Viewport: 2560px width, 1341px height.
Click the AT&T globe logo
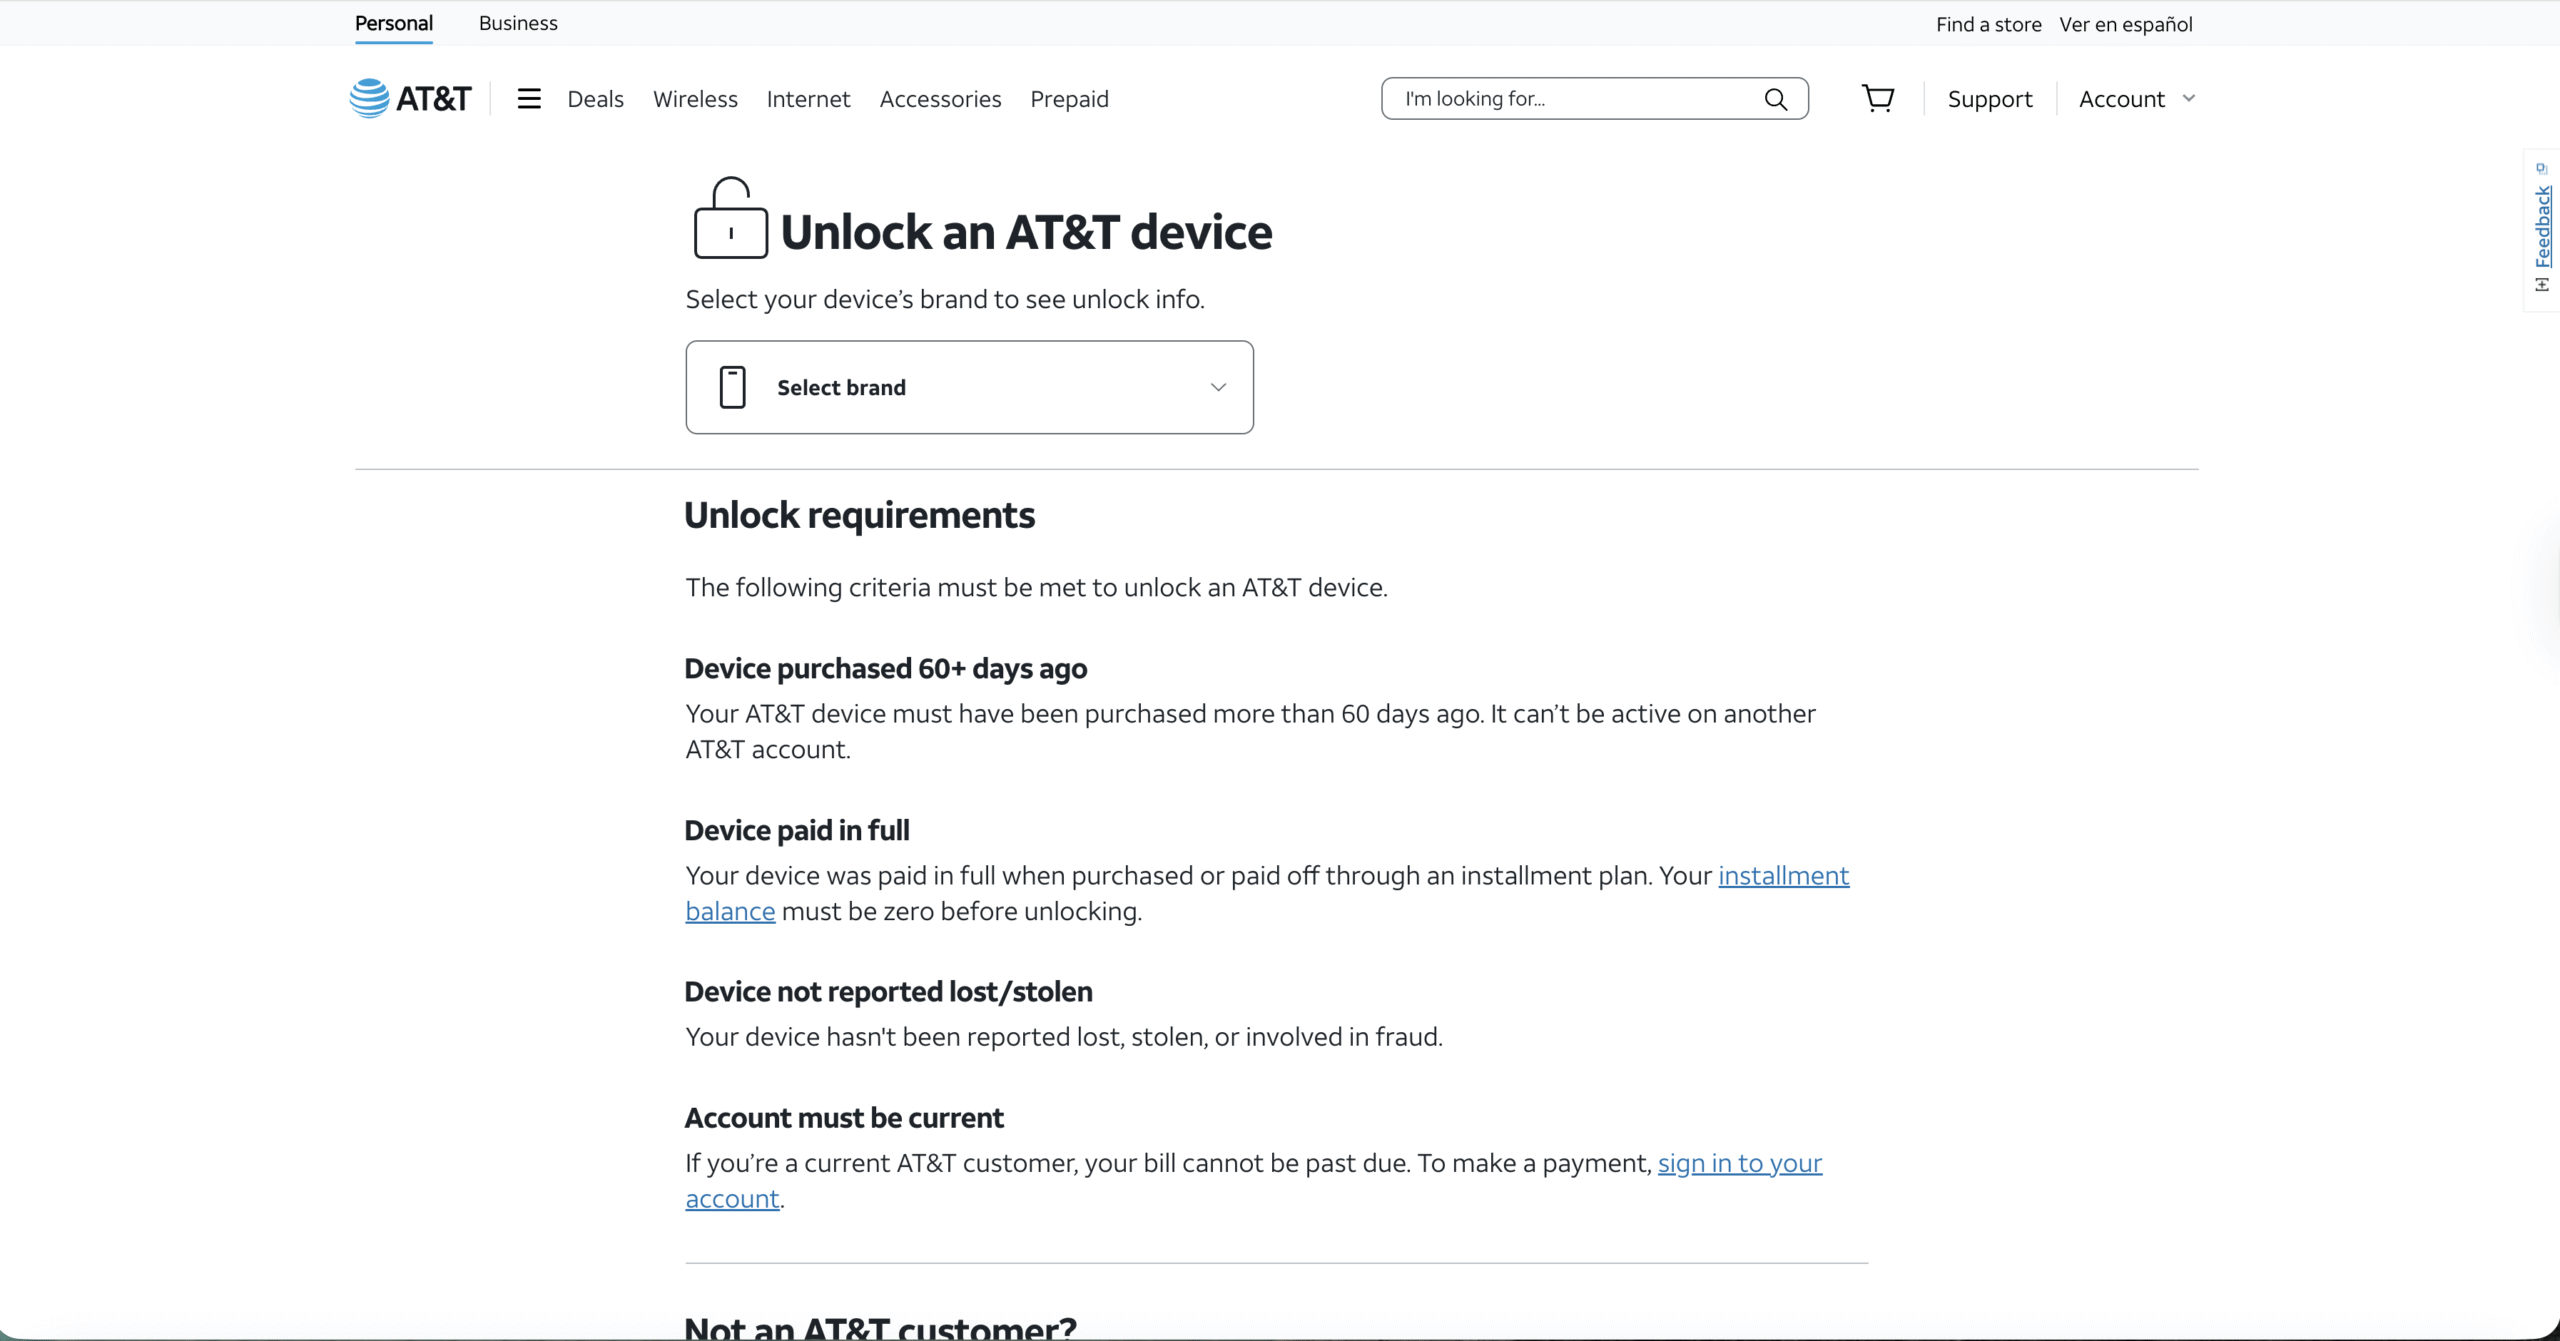[370, 98]
